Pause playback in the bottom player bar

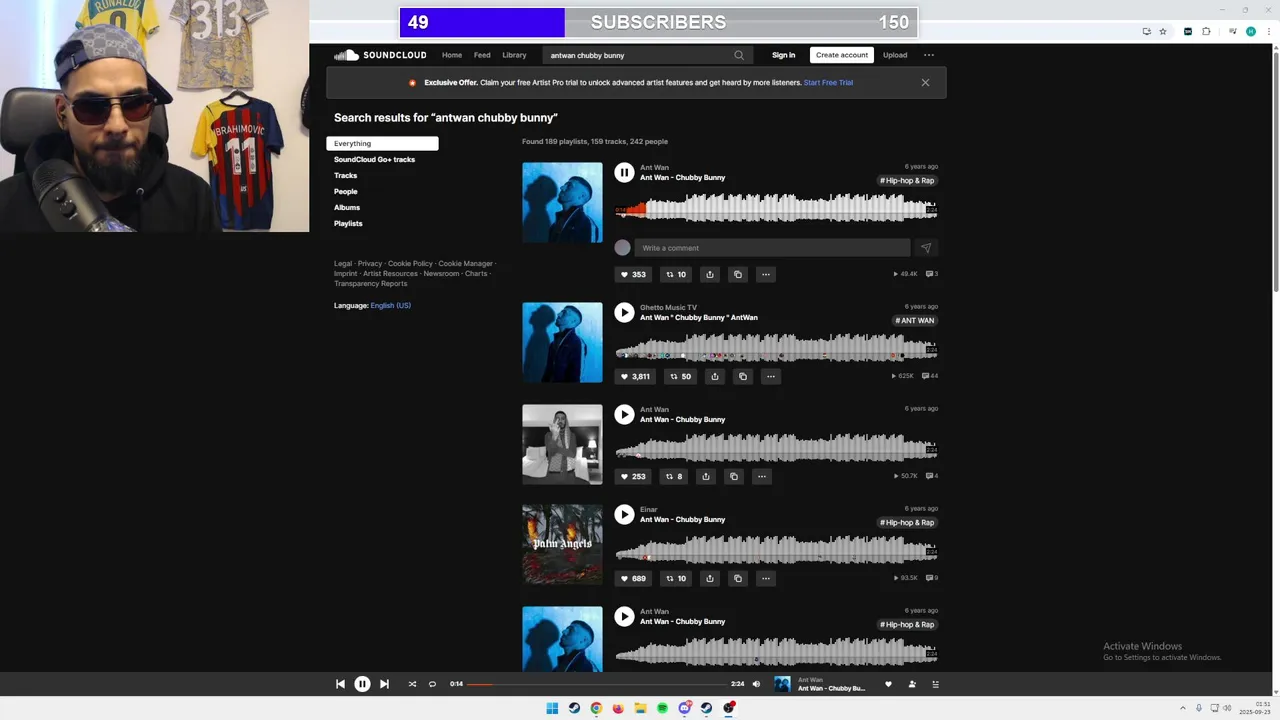coord(362,684)
